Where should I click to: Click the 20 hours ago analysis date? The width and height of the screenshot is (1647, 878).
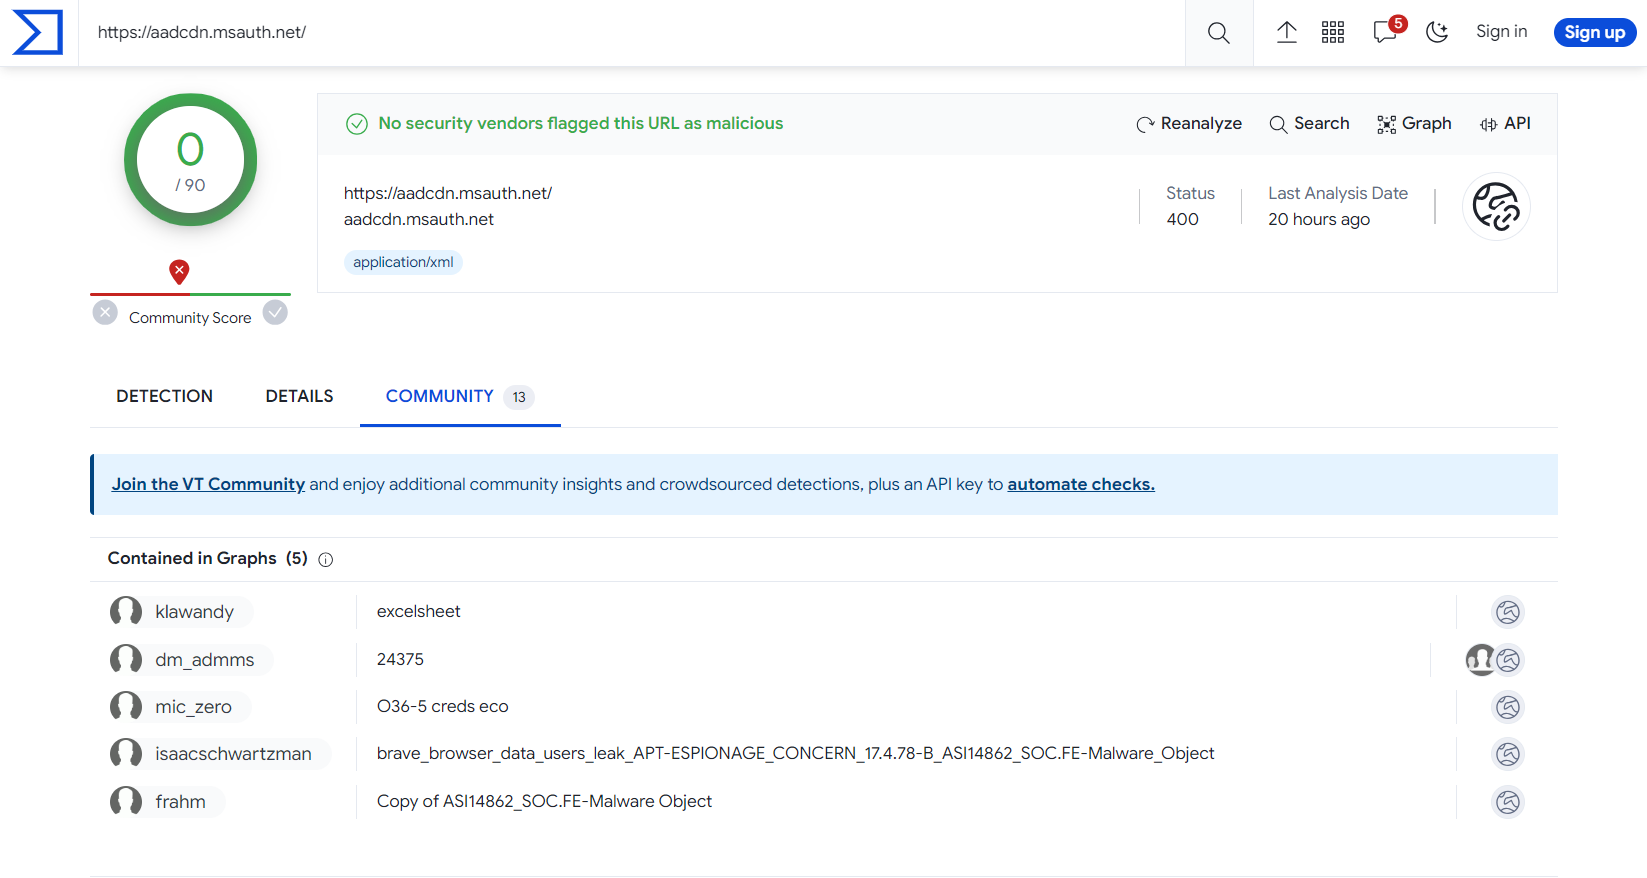[x=1318, y=219]
